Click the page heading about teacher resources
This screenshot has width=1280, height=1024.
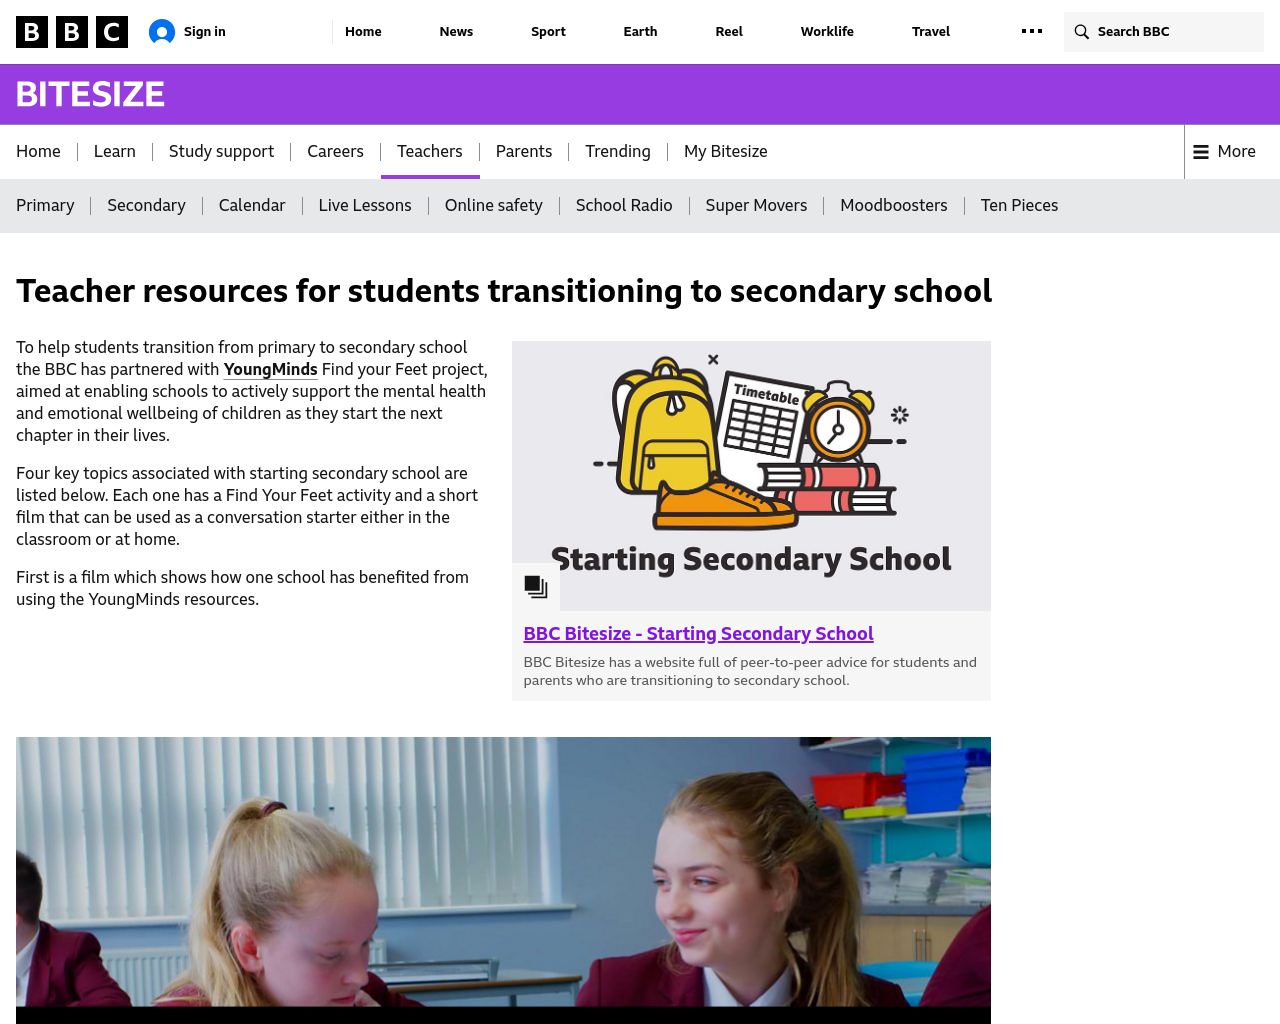tap(504, 291)
